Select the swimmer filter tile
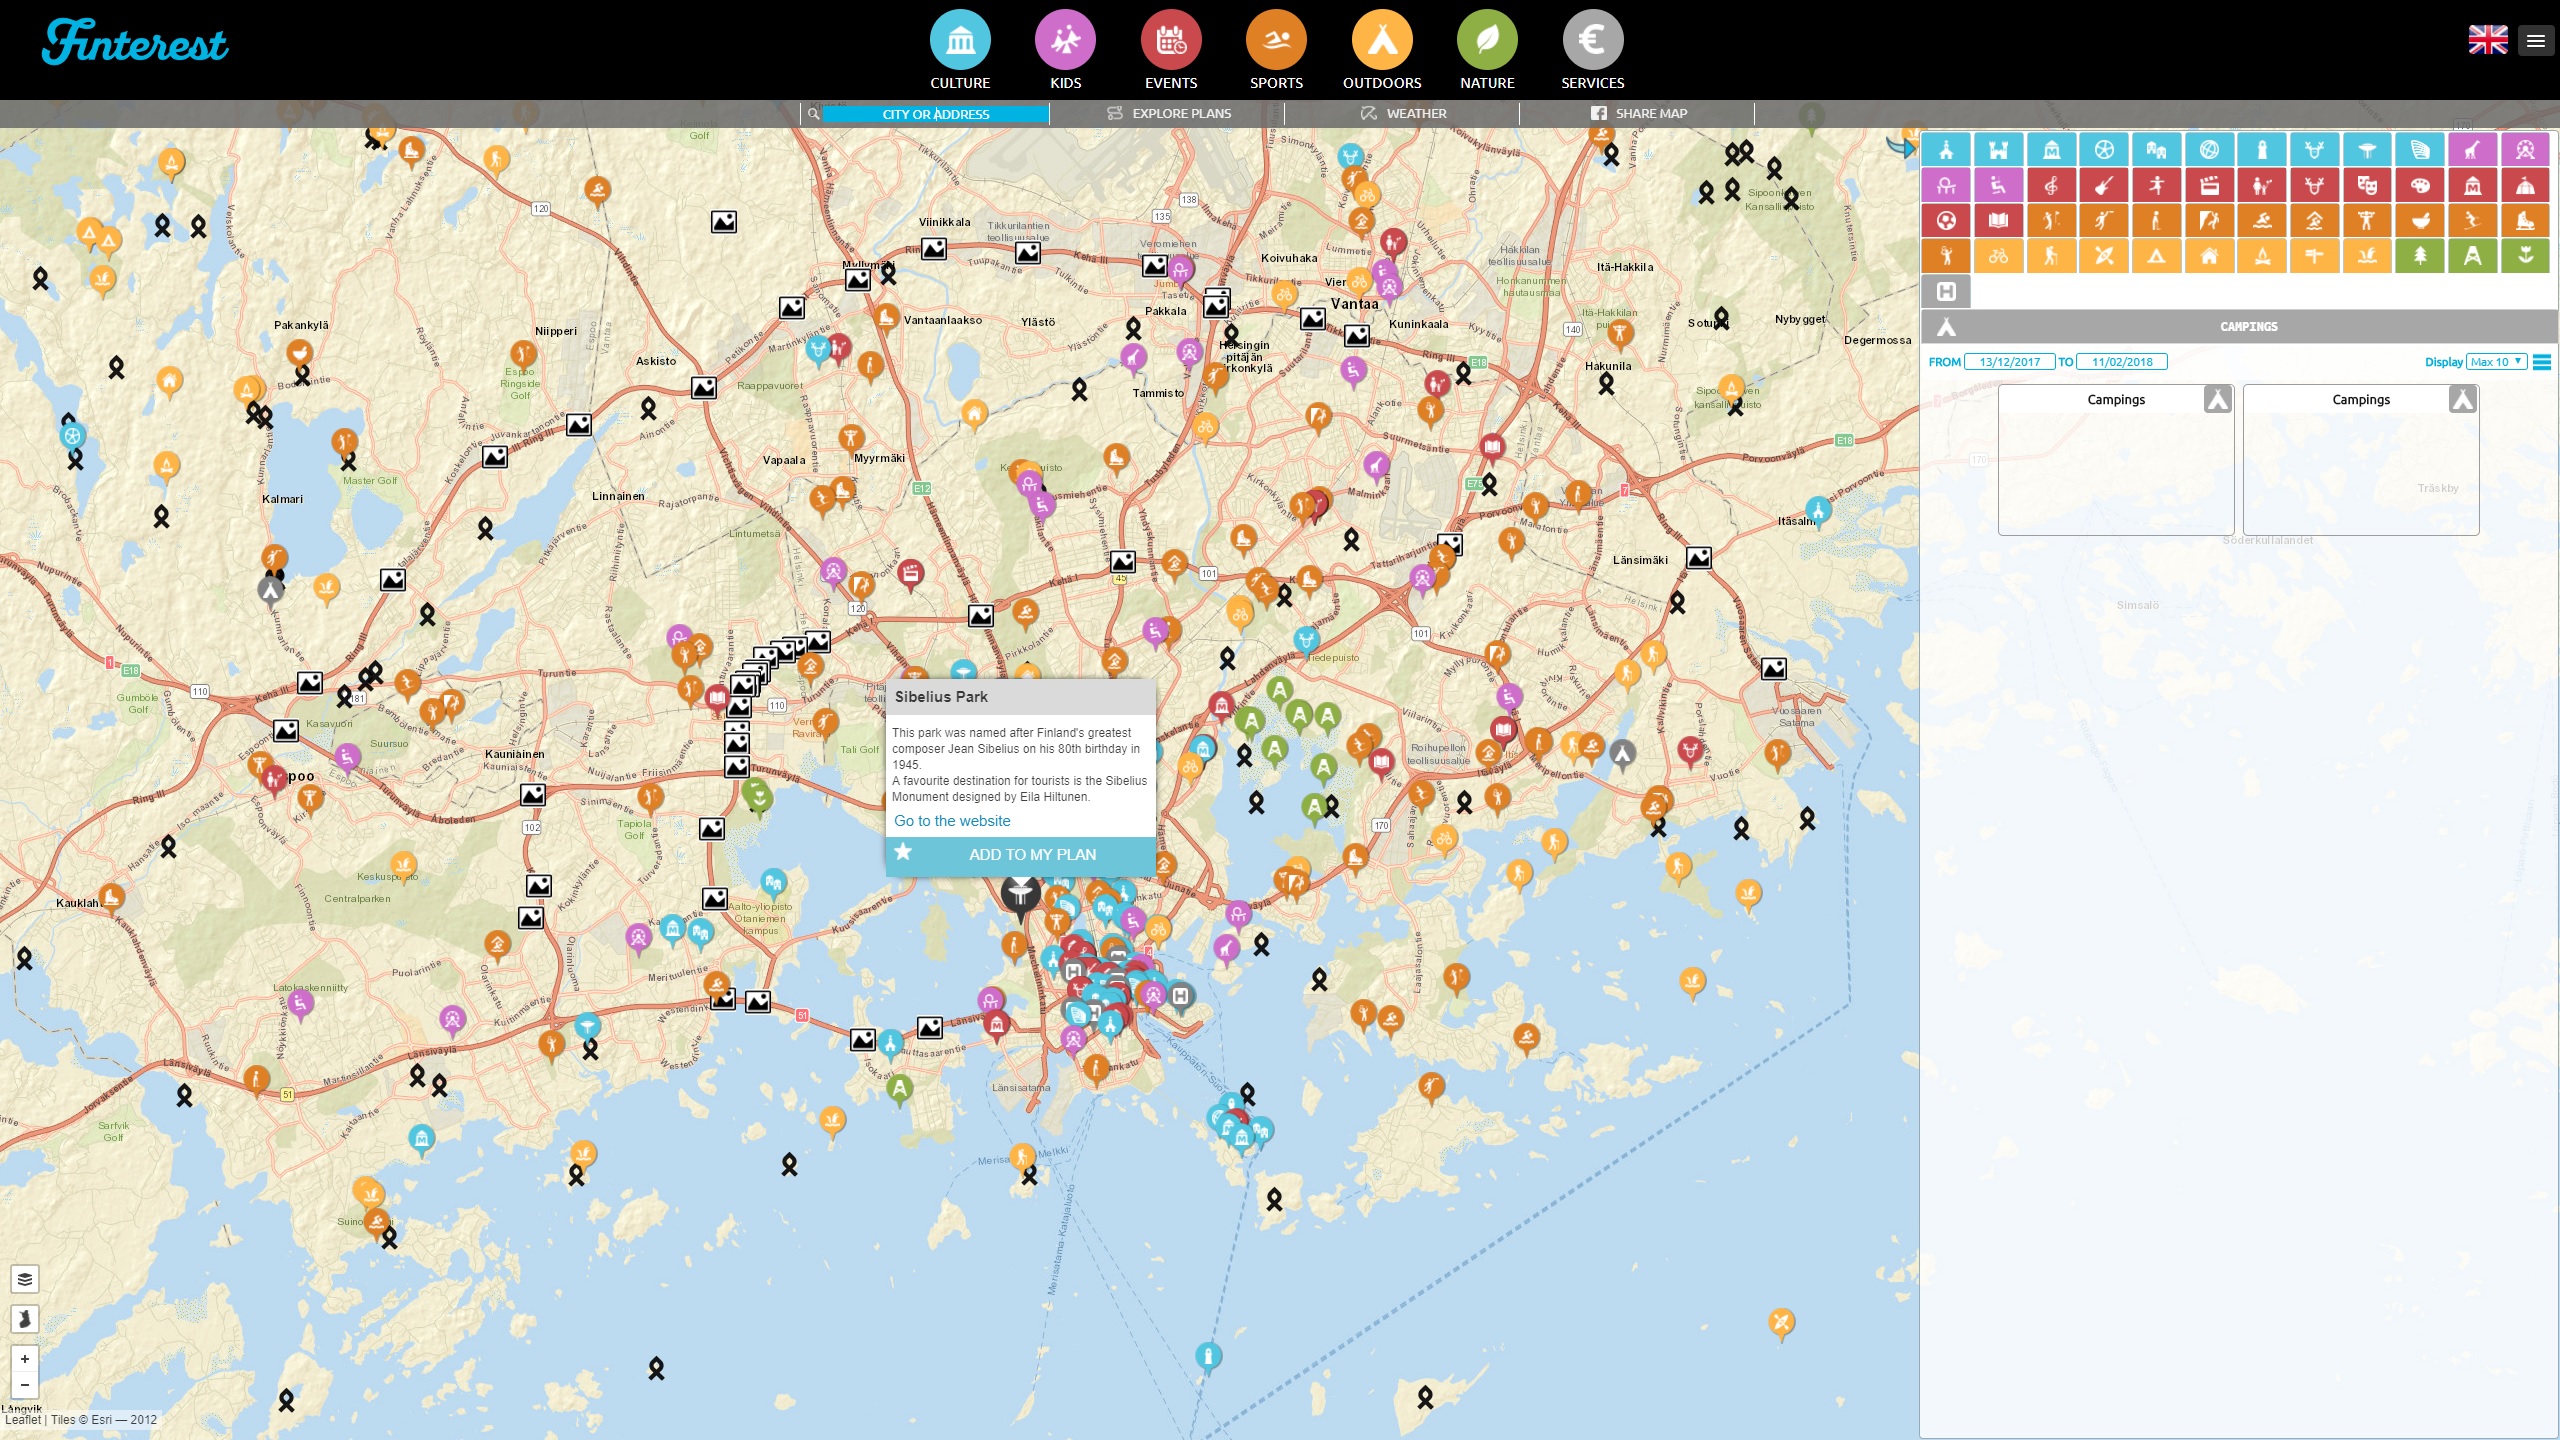The width and height of the screenshot is (2560, 1440). [2262, 220]
